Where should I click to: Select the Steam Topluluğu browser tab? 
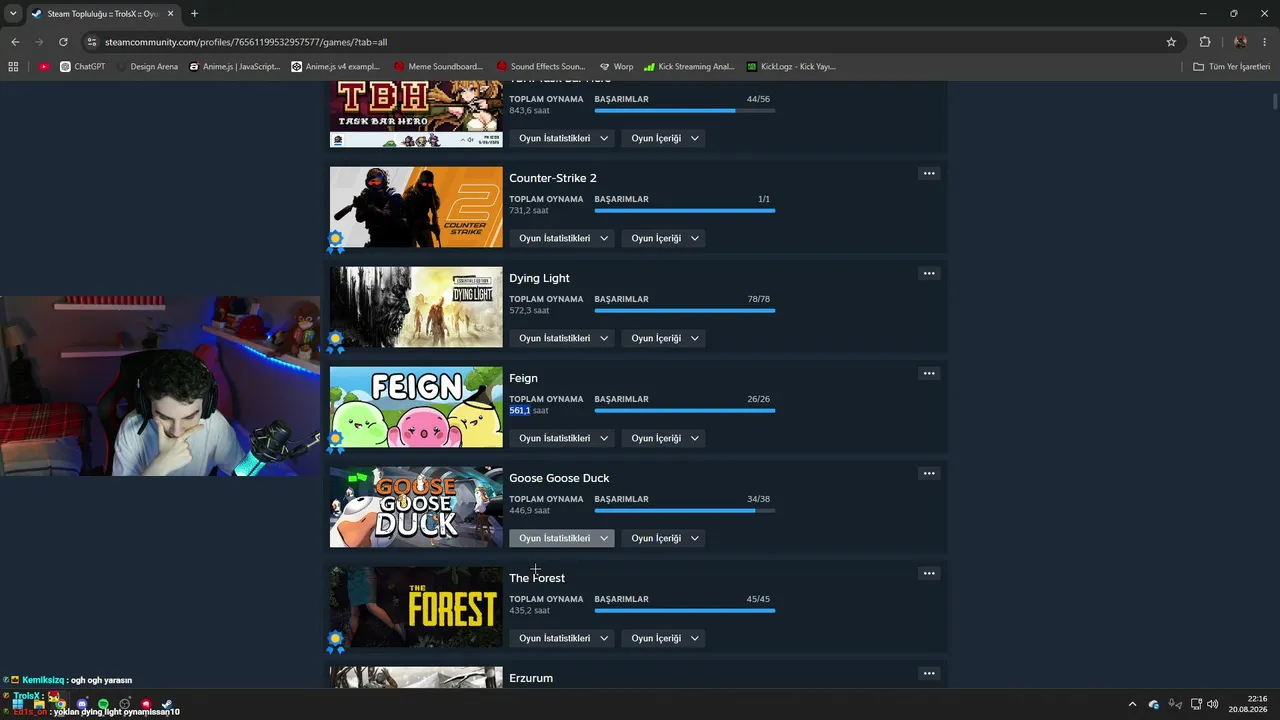pos(103,14)
